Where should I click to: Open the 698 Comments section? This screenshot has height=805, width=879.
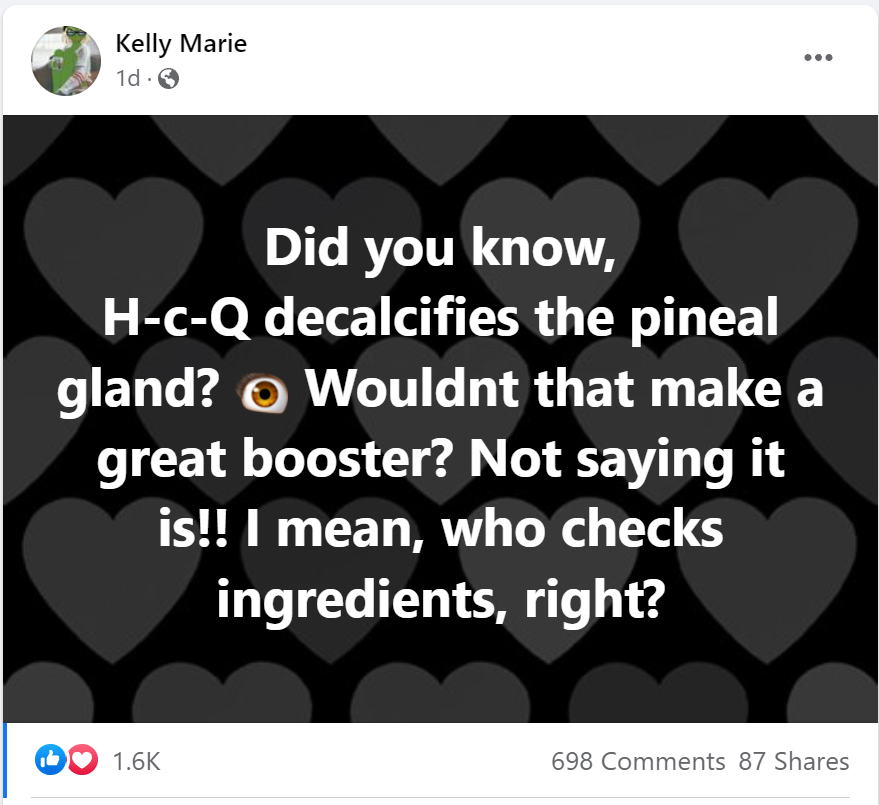[638, 761]
